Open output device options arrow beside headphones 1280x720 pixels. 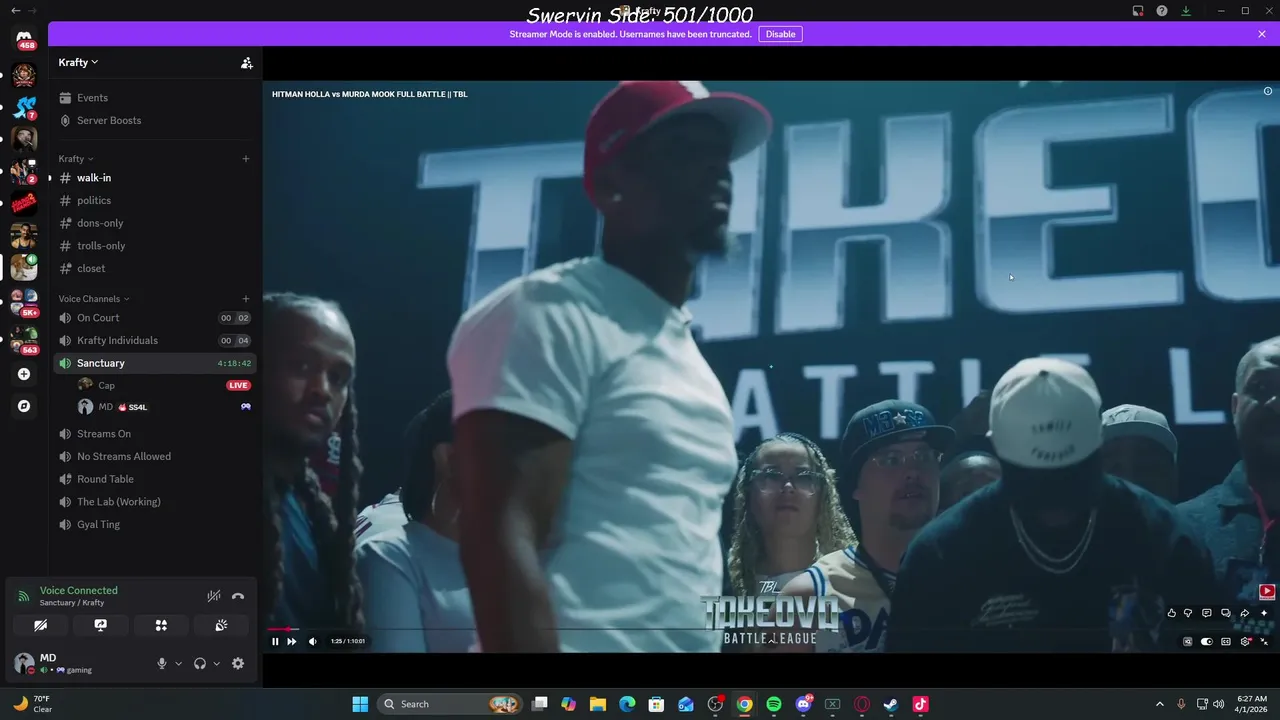217,663
